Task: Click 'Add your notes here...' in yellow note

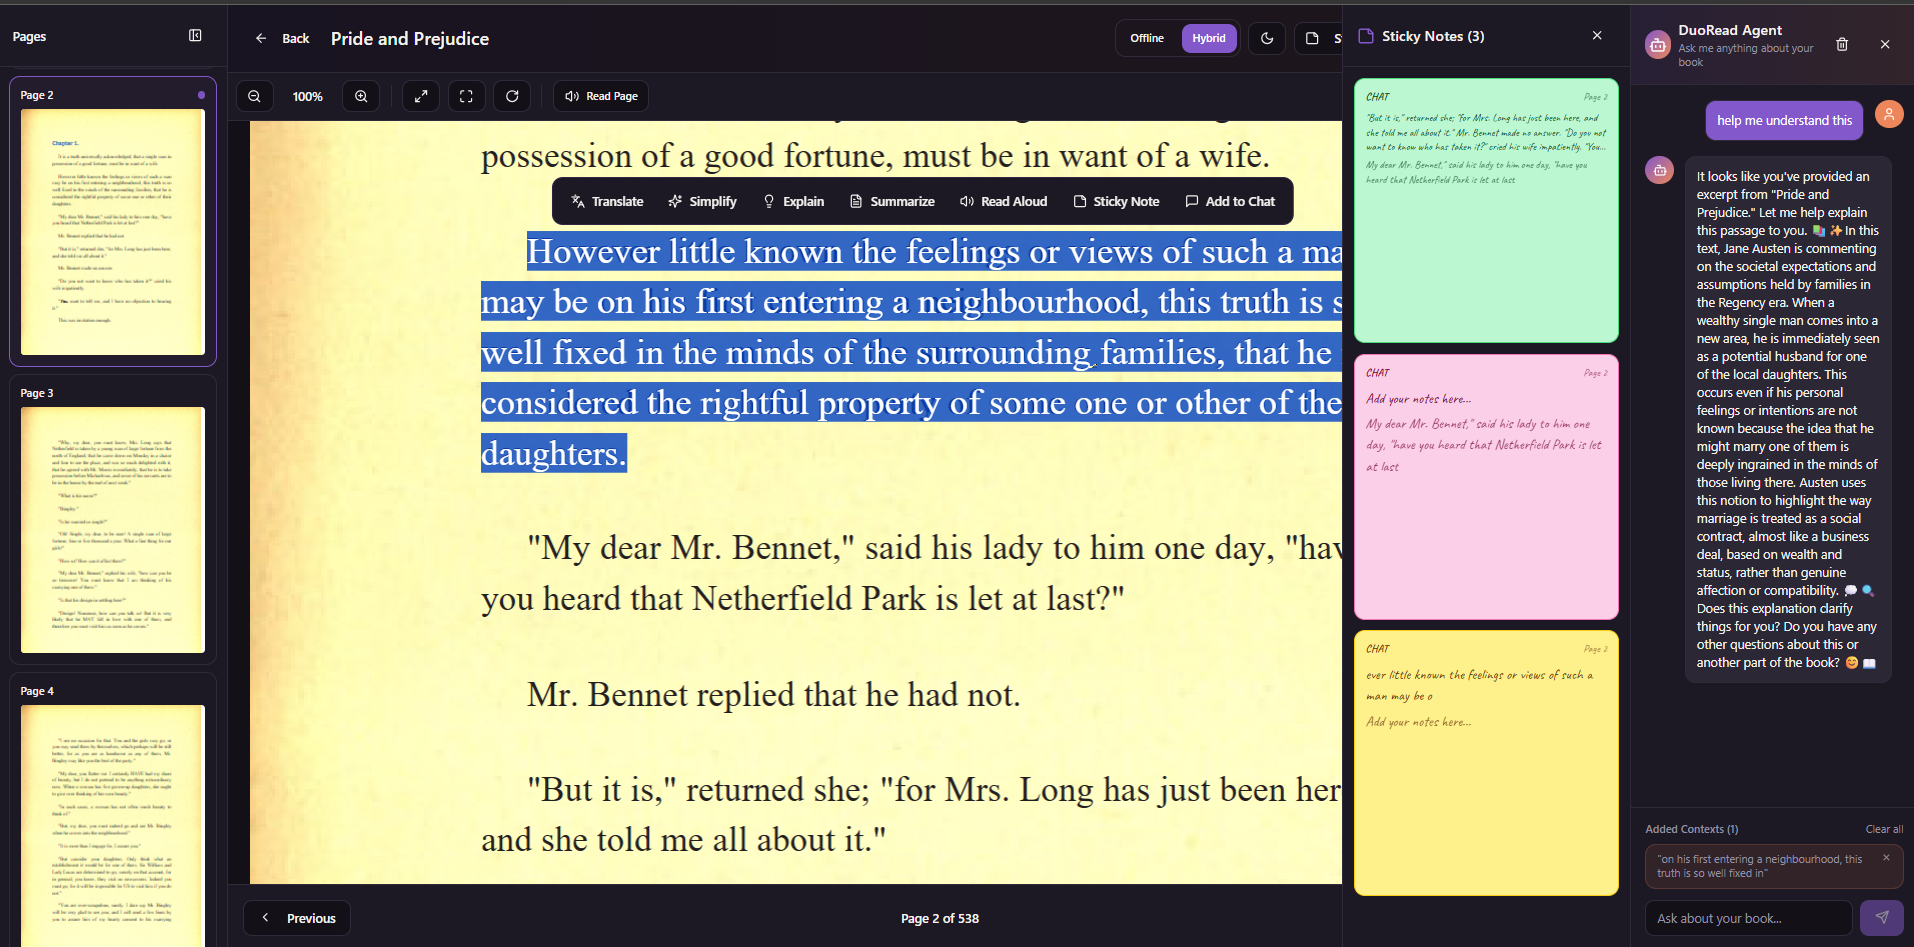Action: 1418,722
